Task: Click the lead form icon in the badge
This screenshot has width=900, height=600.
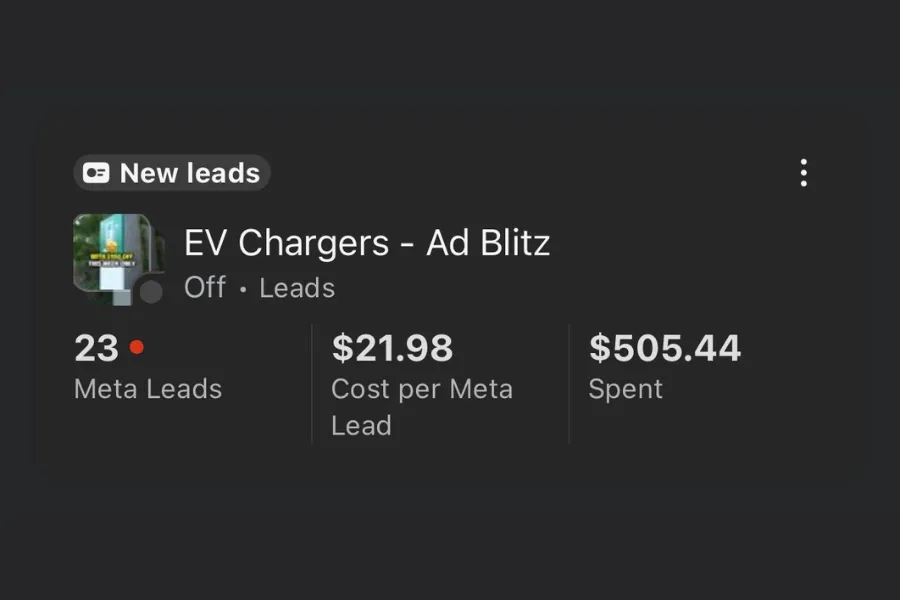Action: (96, 173)
